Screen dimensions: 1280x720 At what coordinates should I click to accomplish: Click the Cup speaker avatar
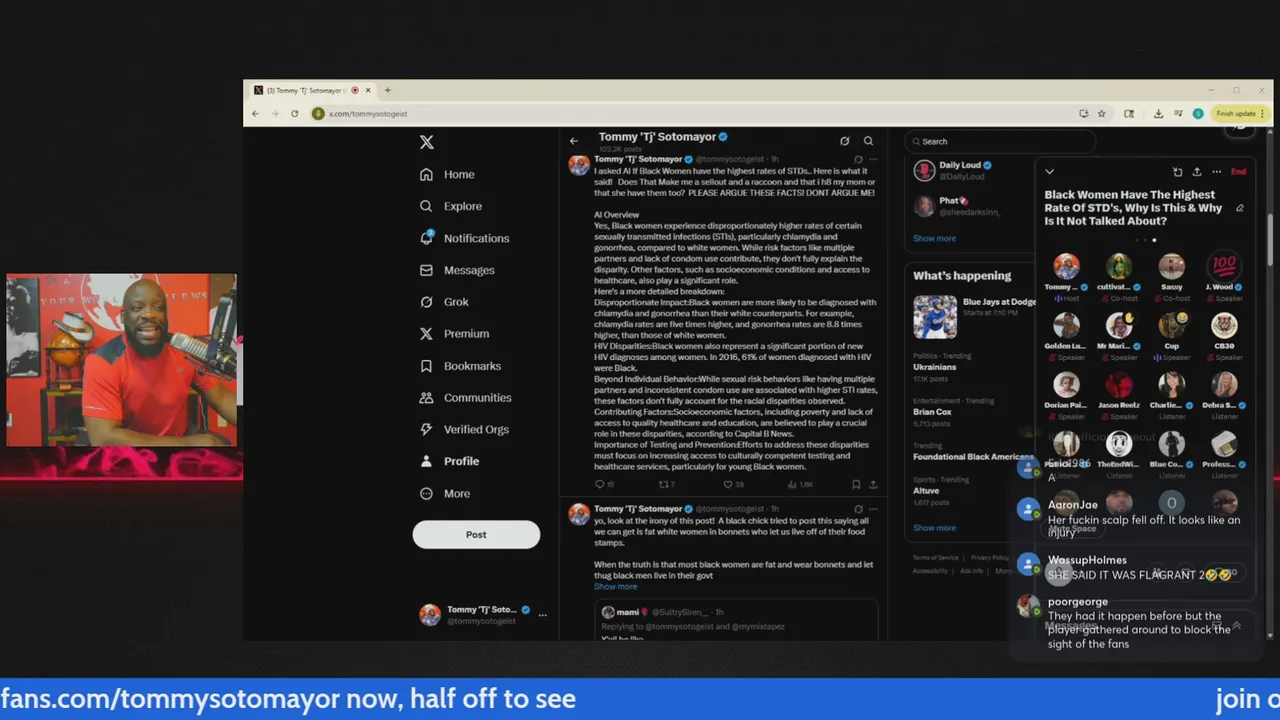[1171, 325]
